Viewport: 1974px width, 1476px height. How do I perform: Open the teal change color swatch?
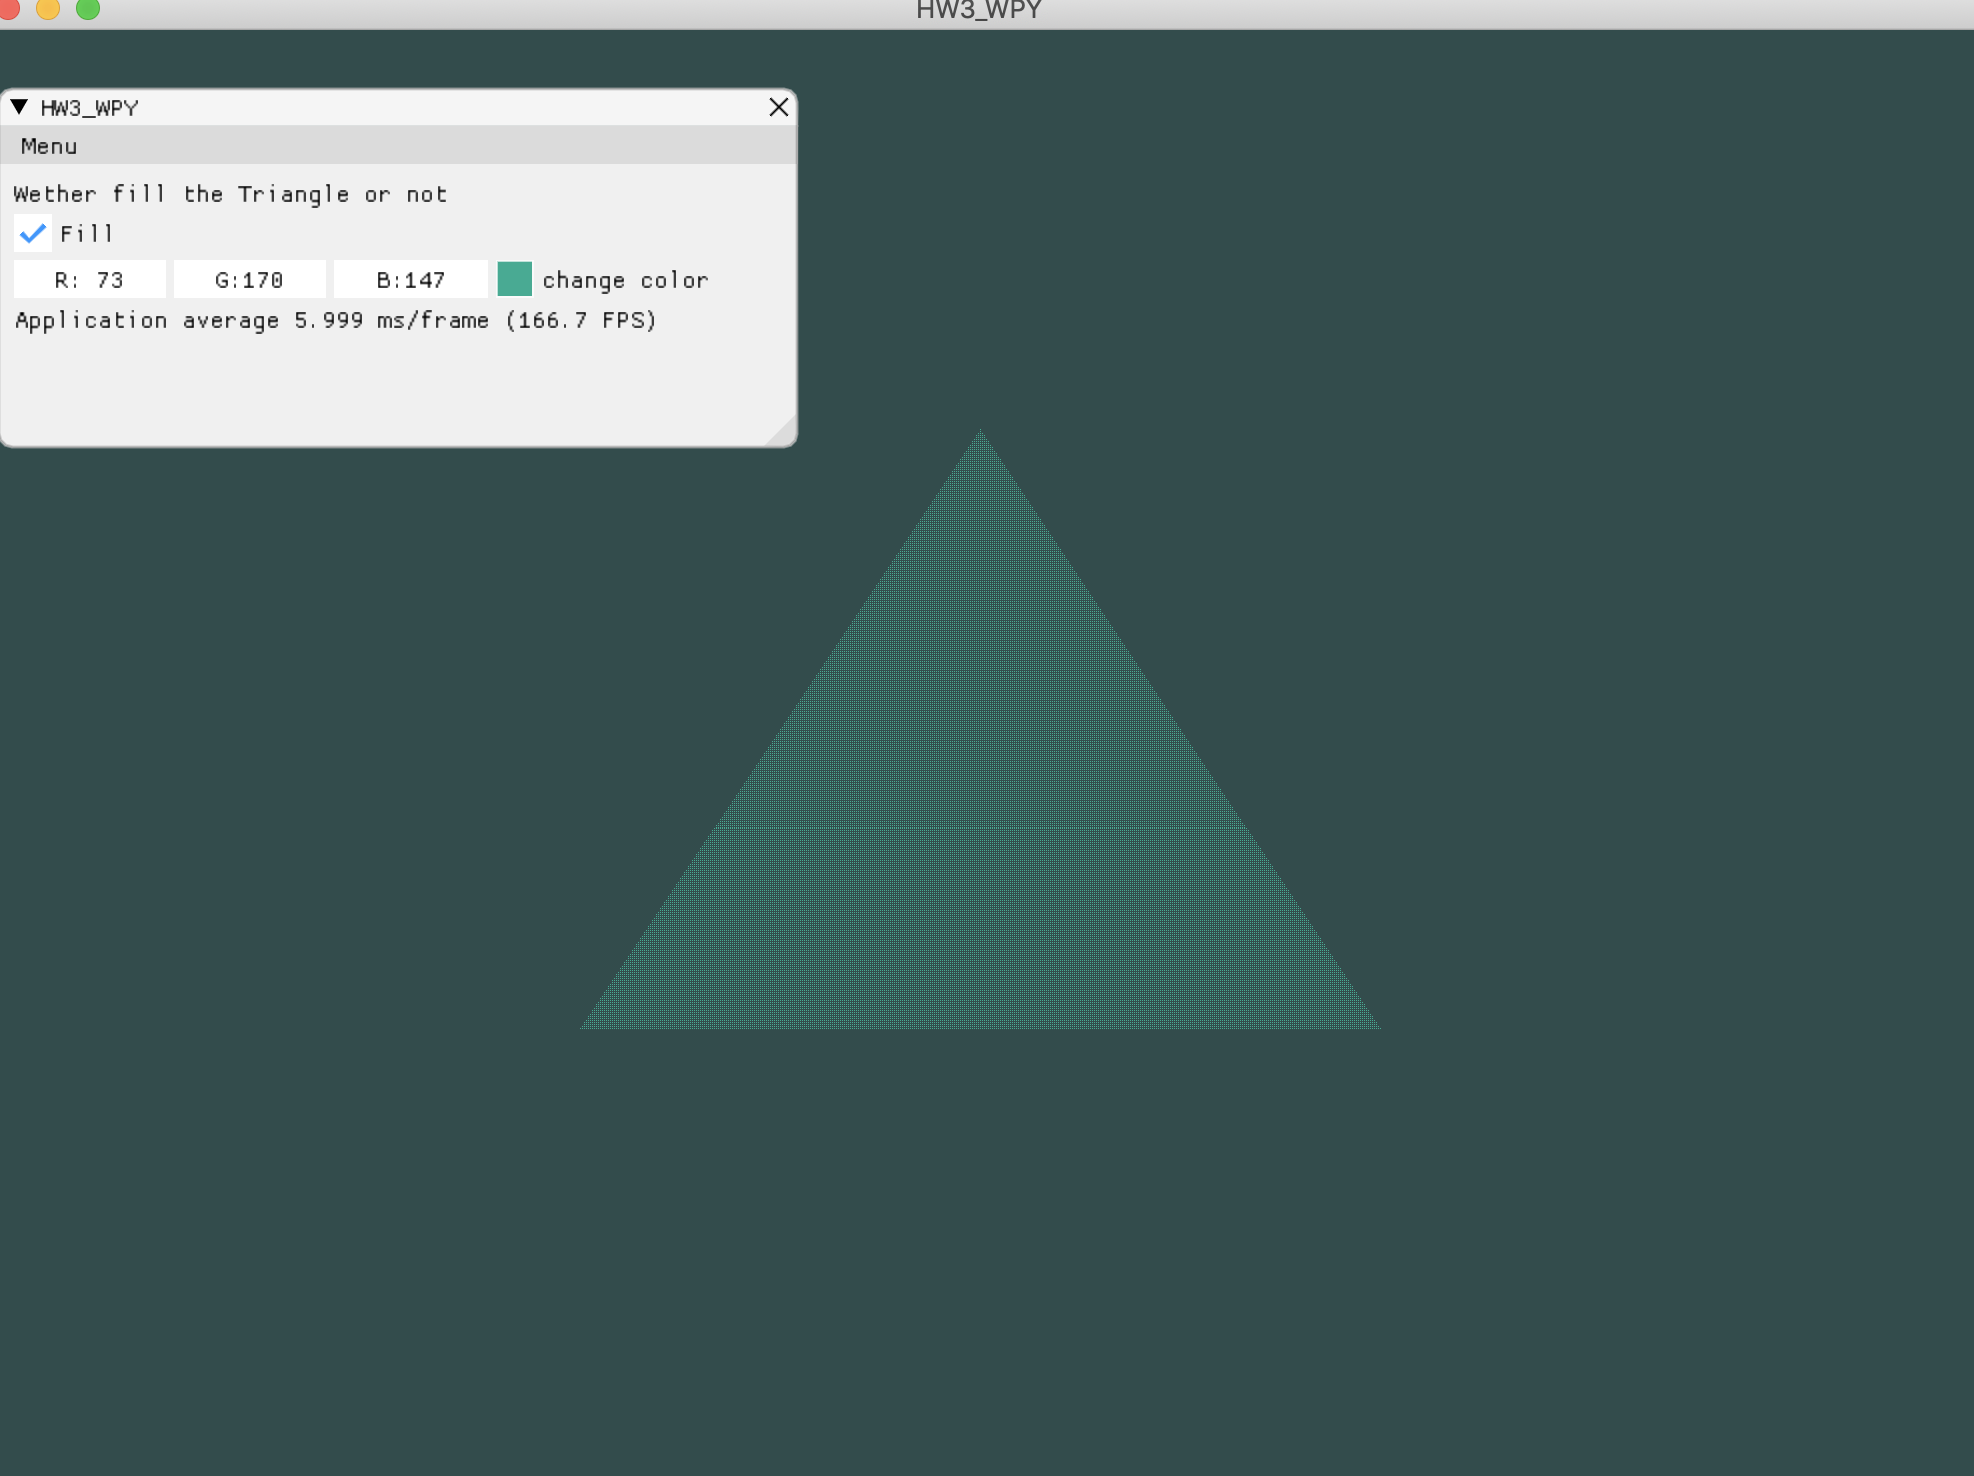point(514,280)
